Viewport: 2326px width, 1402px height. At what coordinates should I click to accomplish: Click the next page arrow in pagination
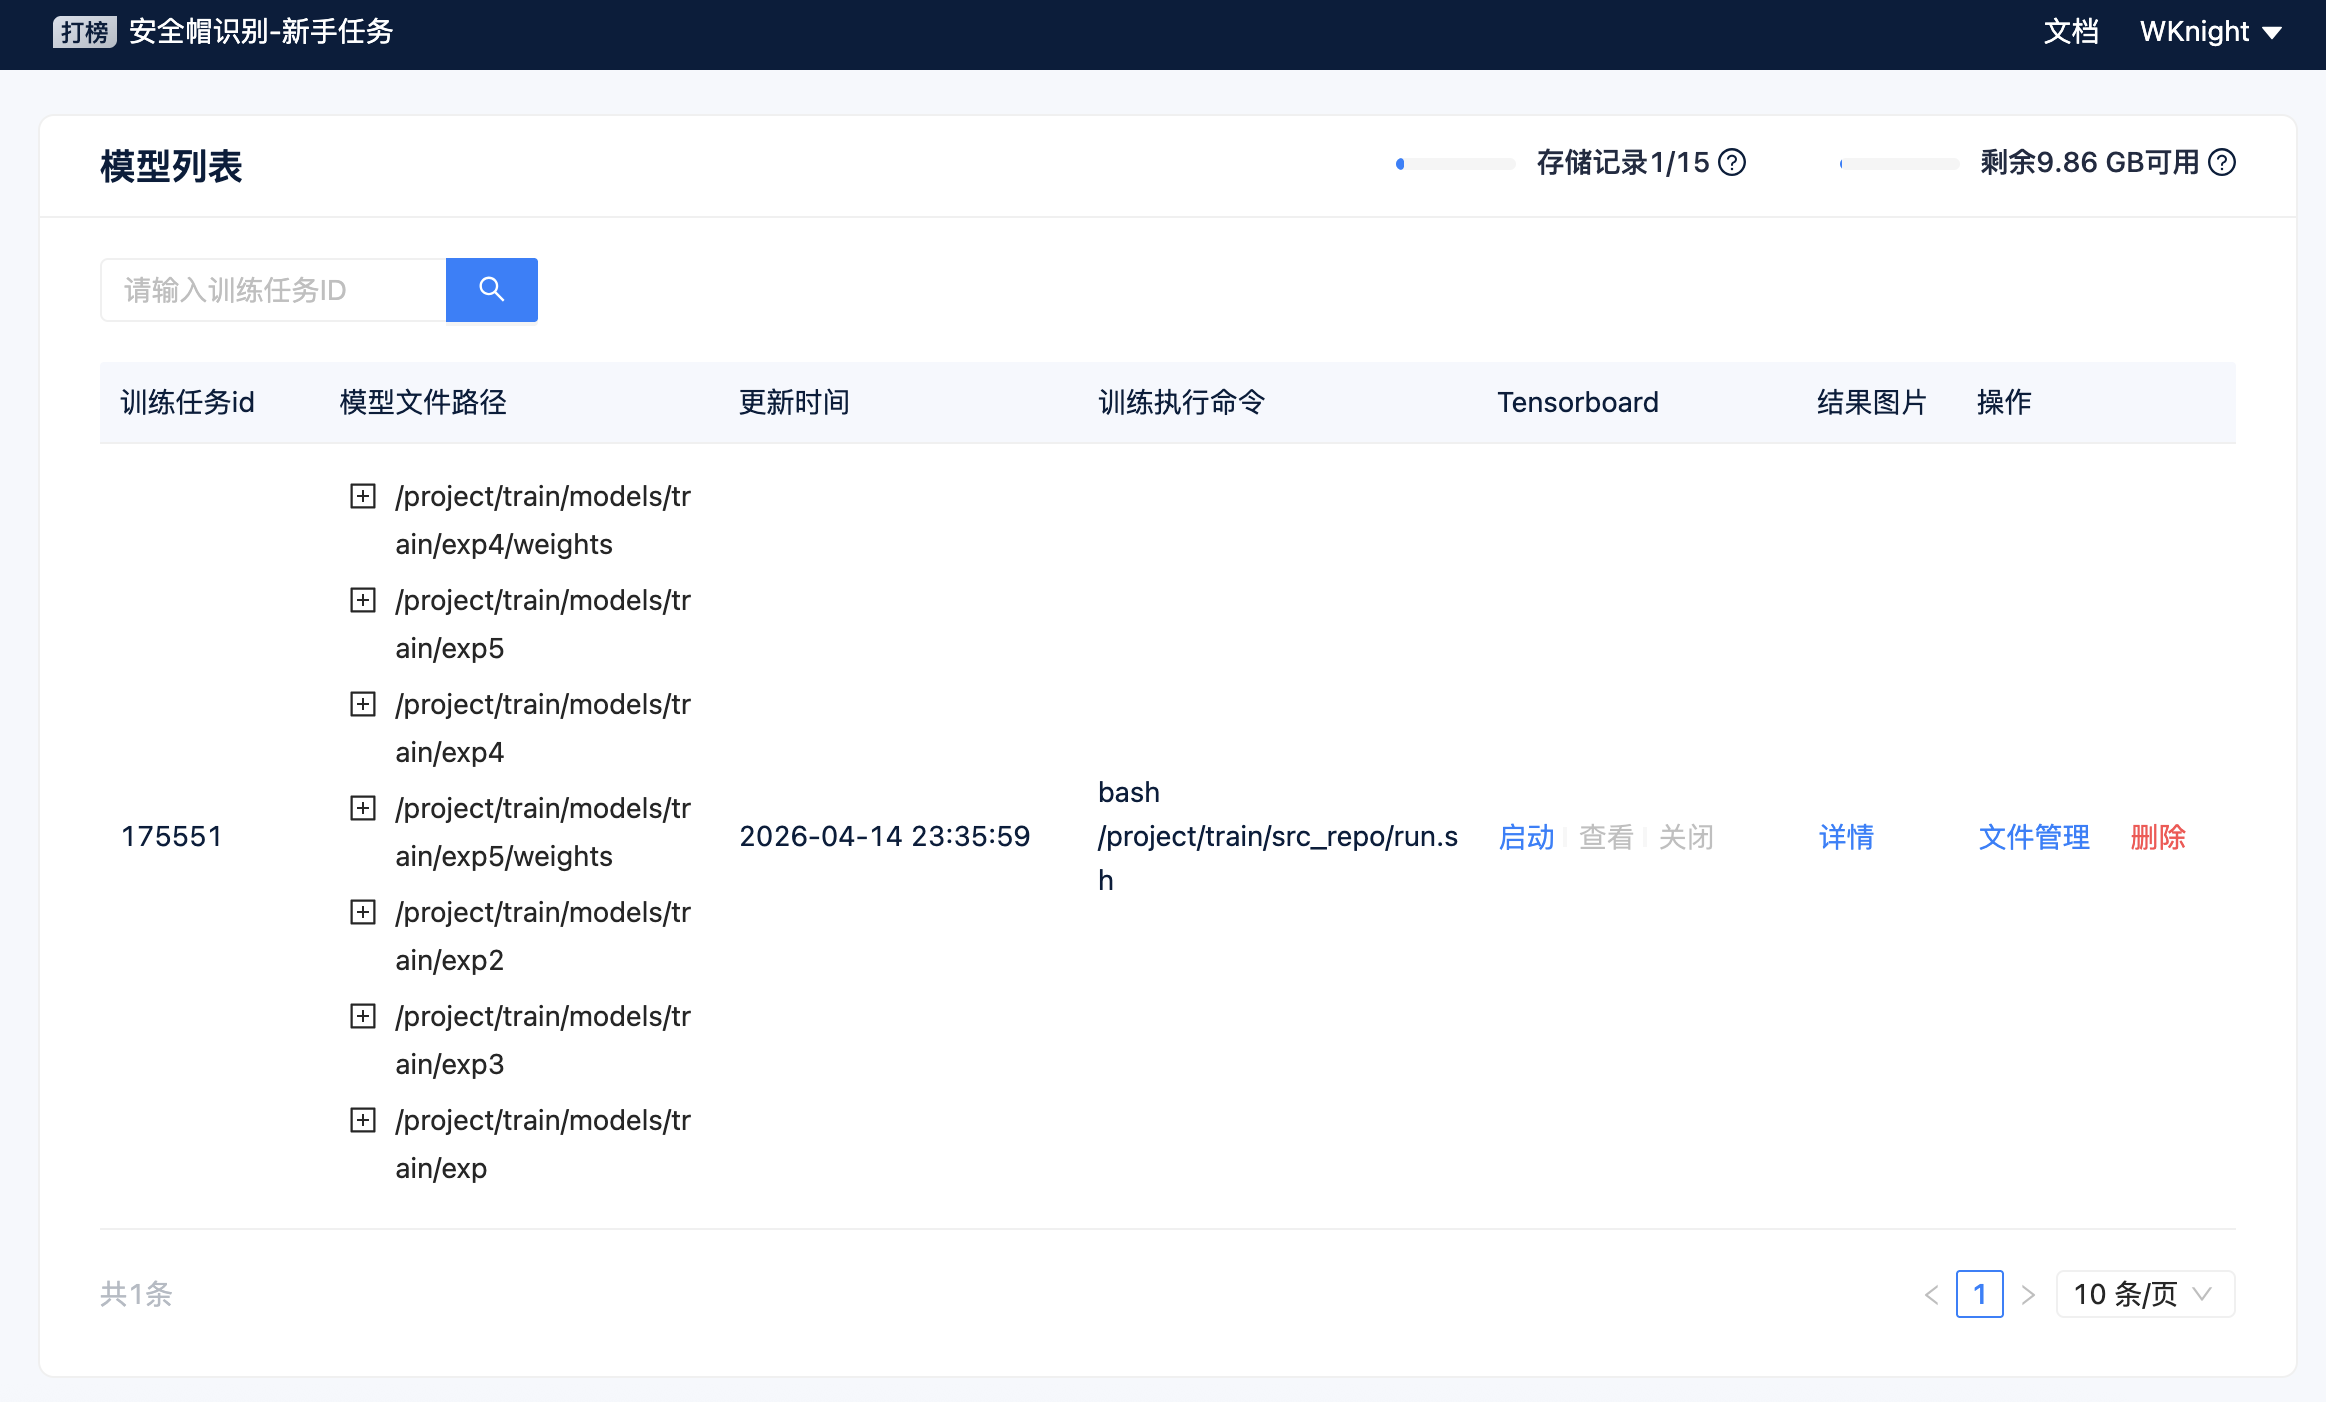tap(2028, 1293)
